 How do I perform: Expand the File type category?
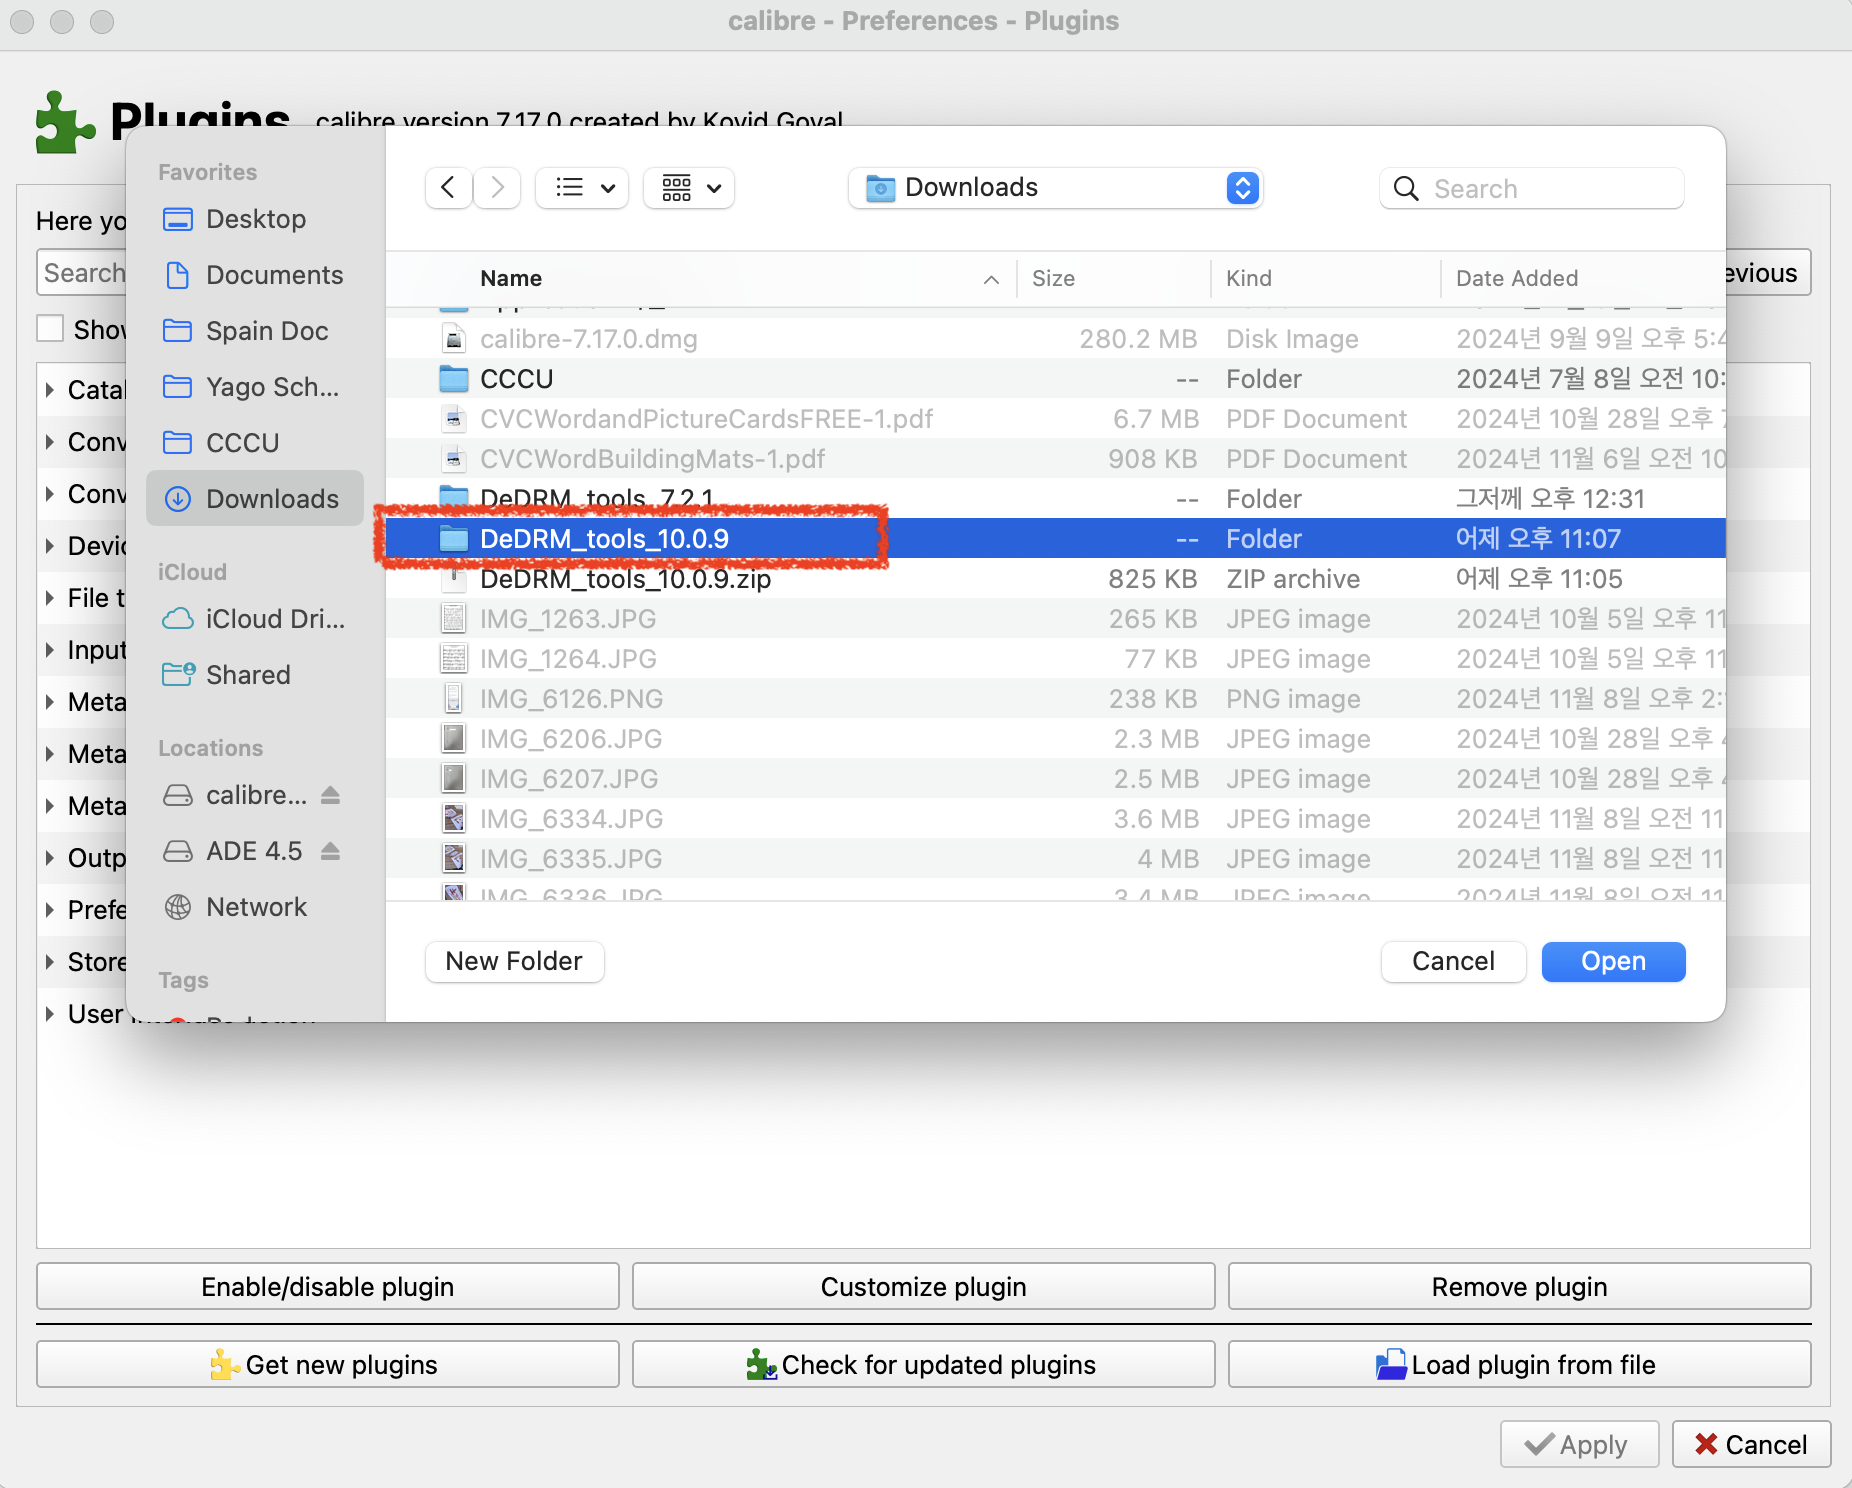tap(49, 598)
